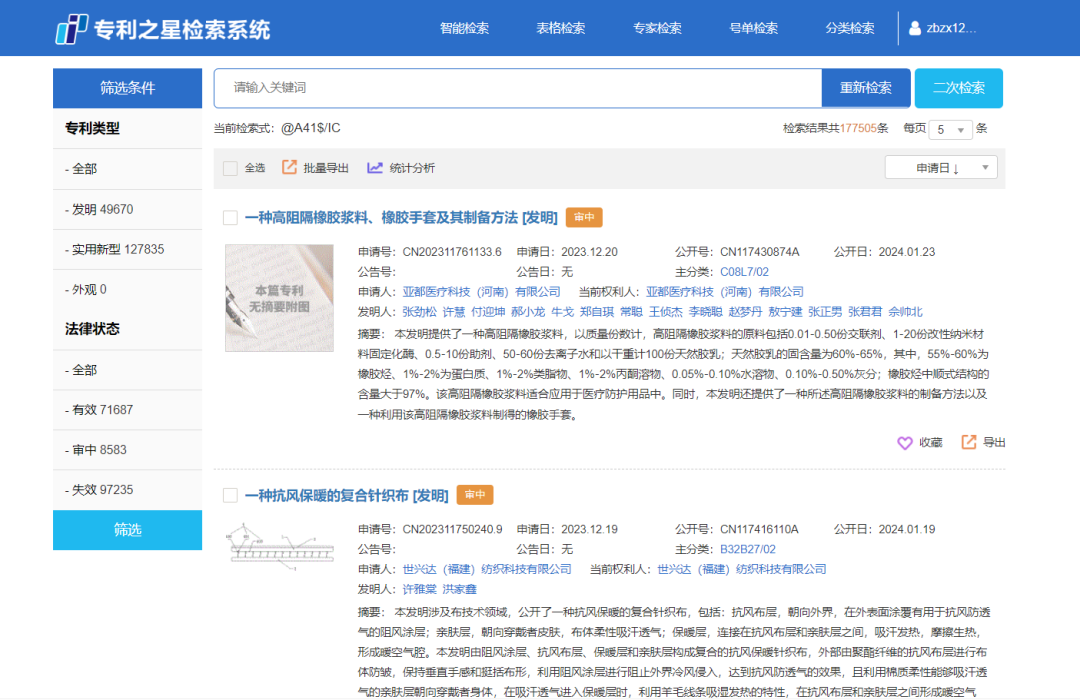Filter legal status by 失效 97235
The width and height of the screenshot is (1080, 700).
pos(127,490)
